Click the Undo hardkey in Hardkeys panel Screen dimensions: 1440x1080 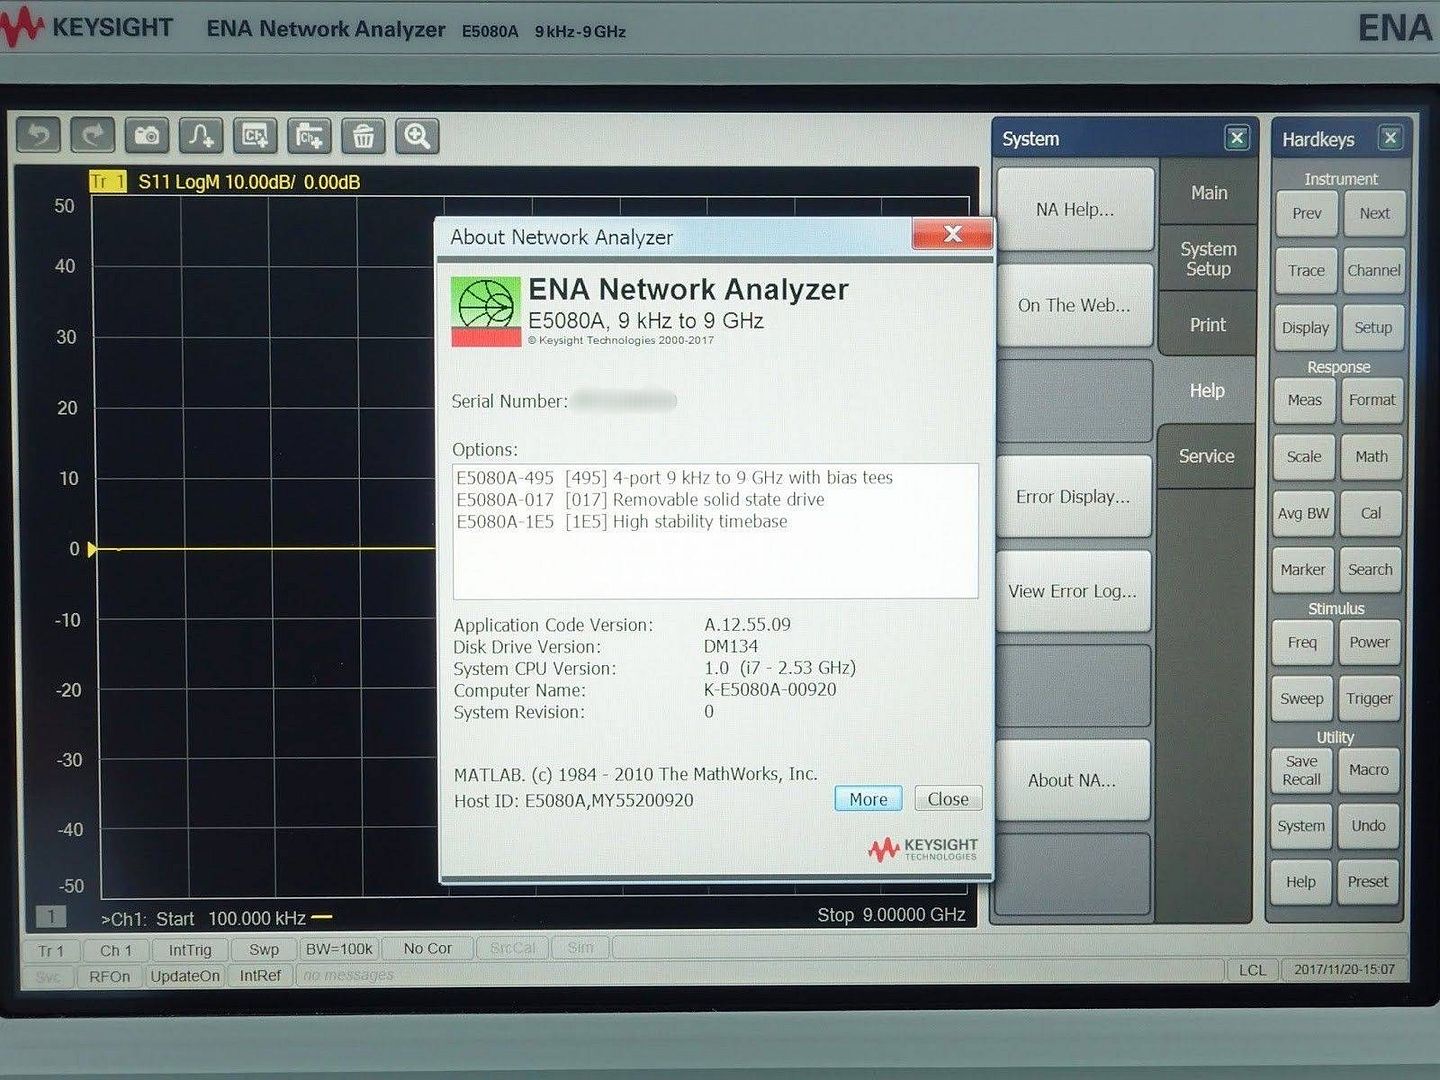[x=1368, y=826]
